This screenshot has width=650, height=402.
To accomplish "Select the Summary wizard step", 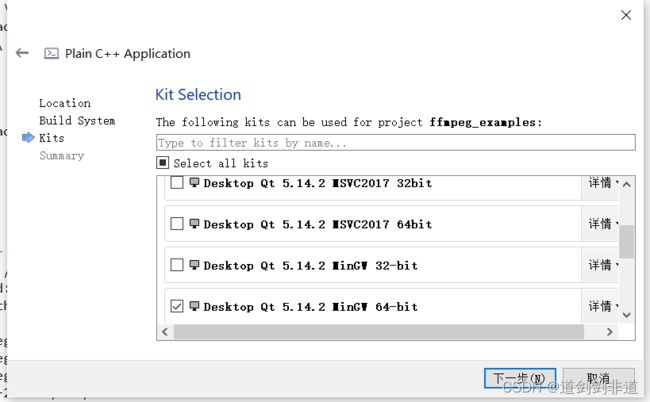I will tap(62, 156).
